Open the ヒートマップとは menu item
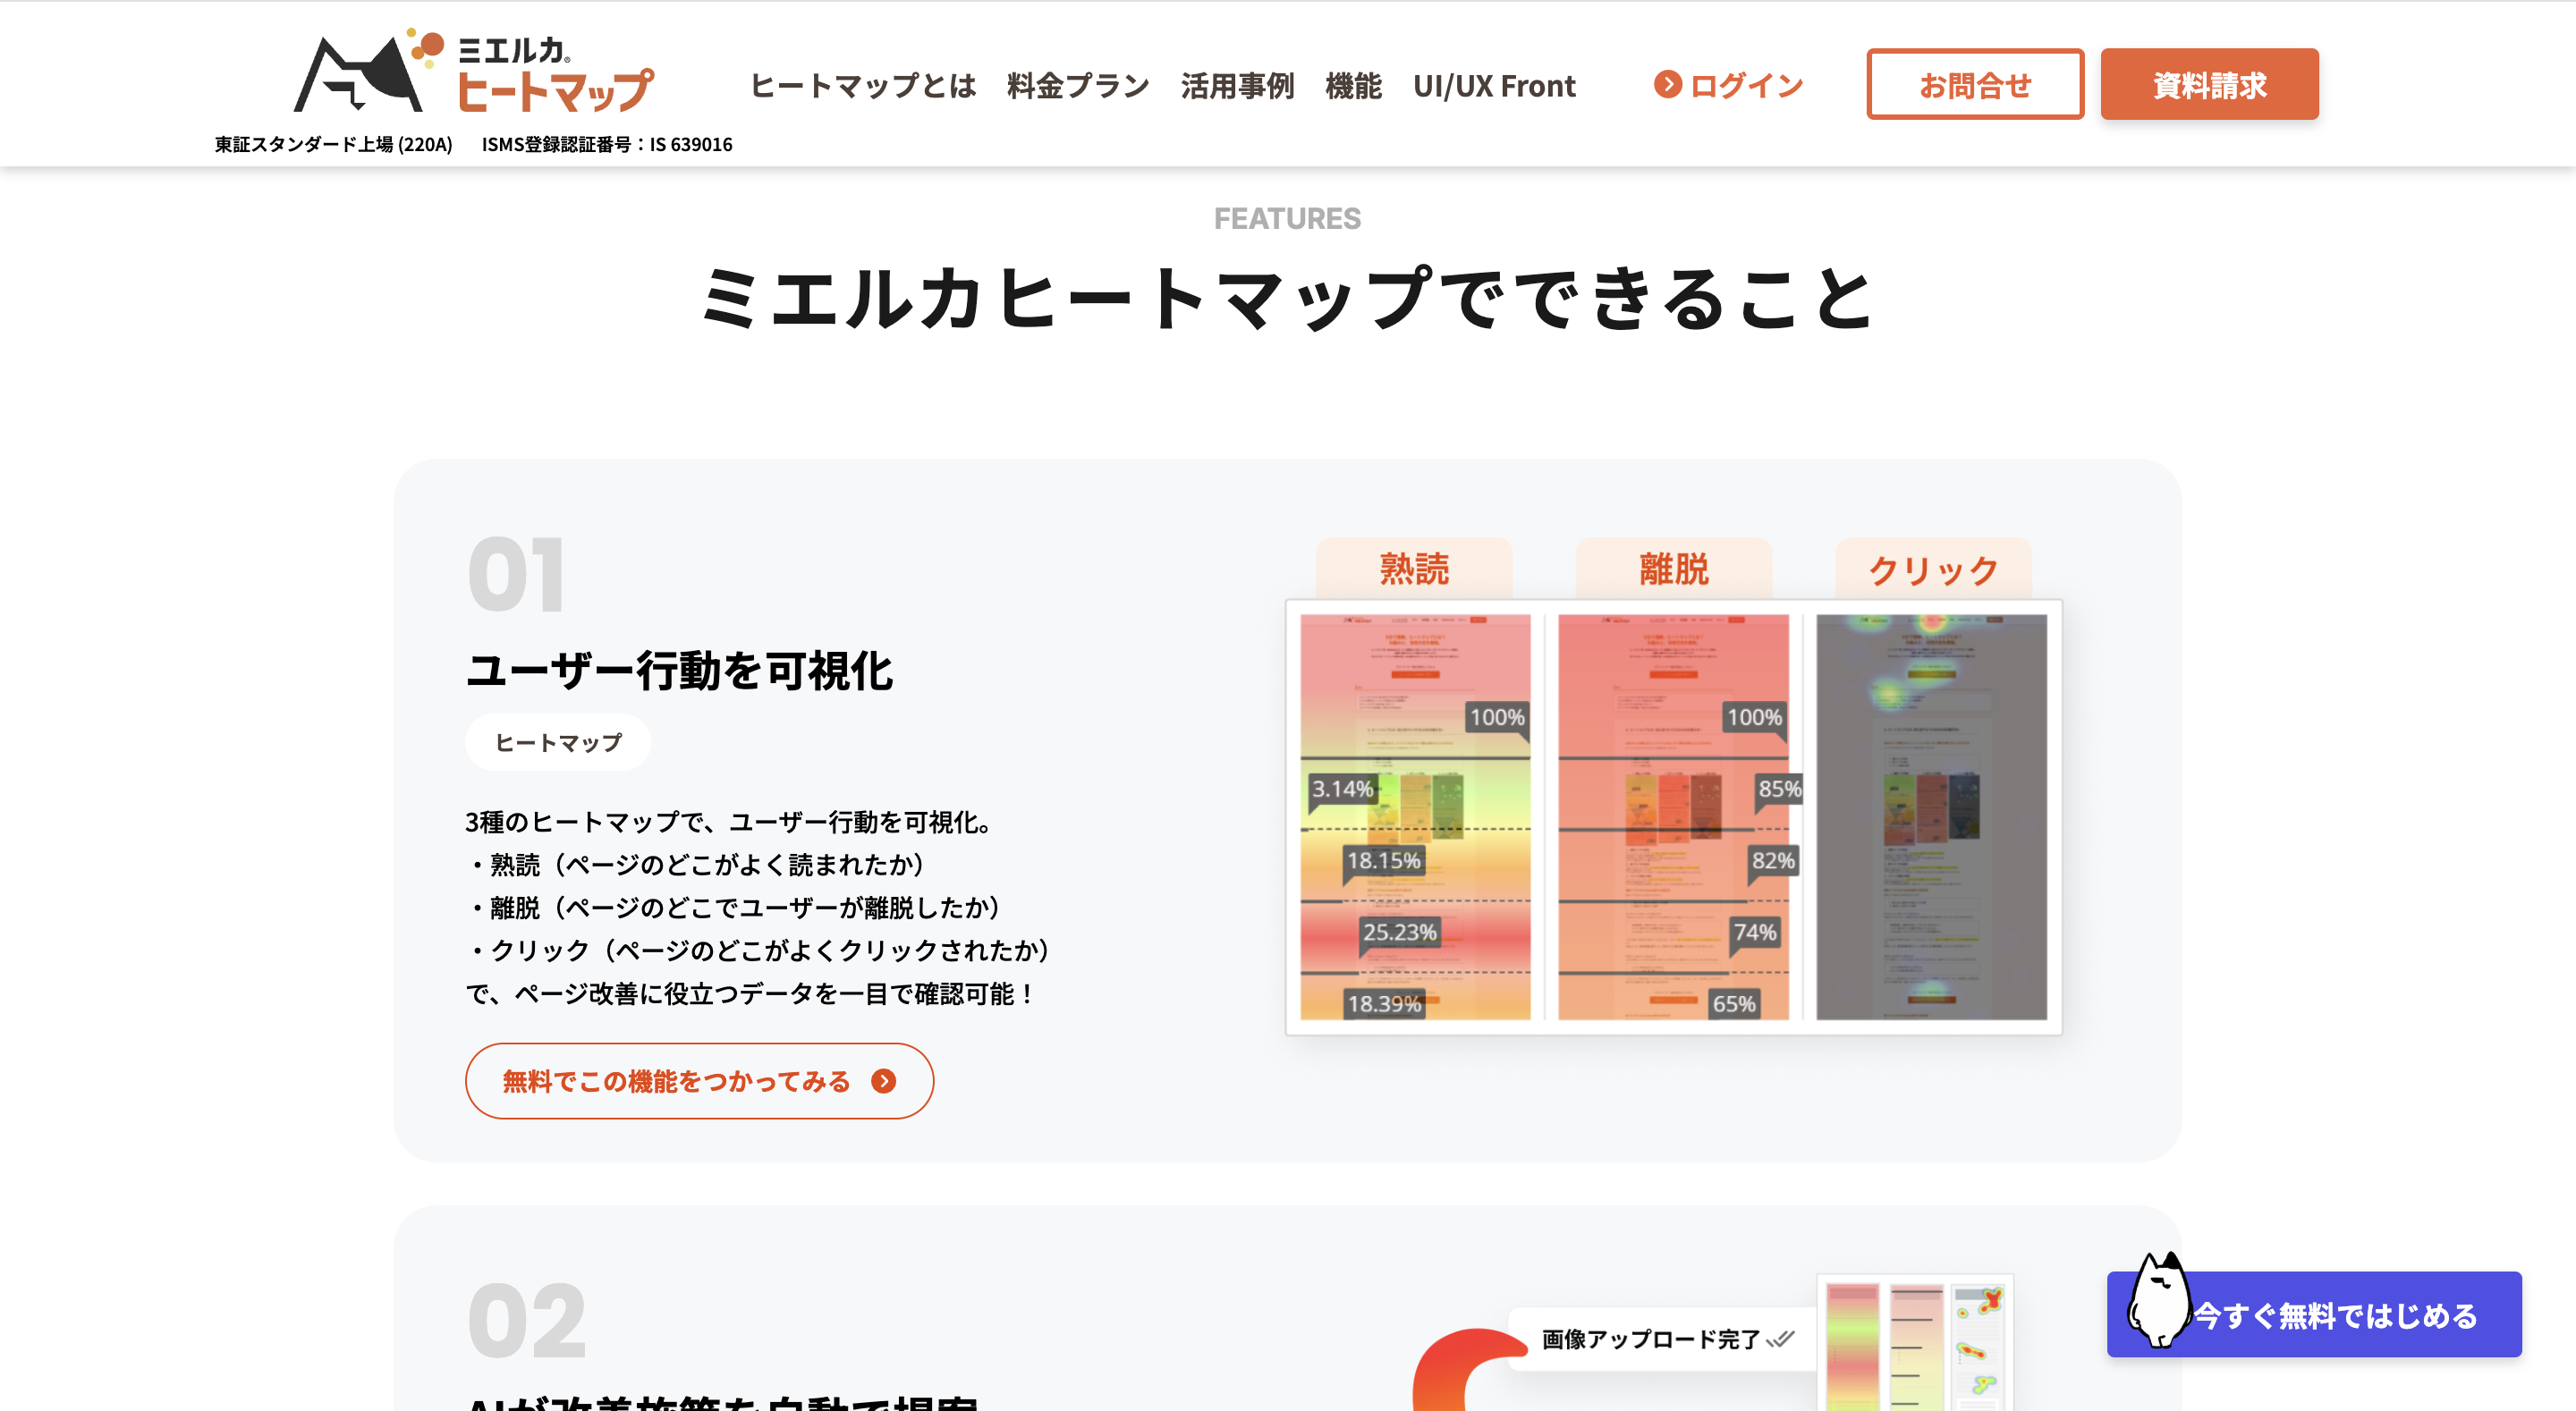 (x=863, y=86)
